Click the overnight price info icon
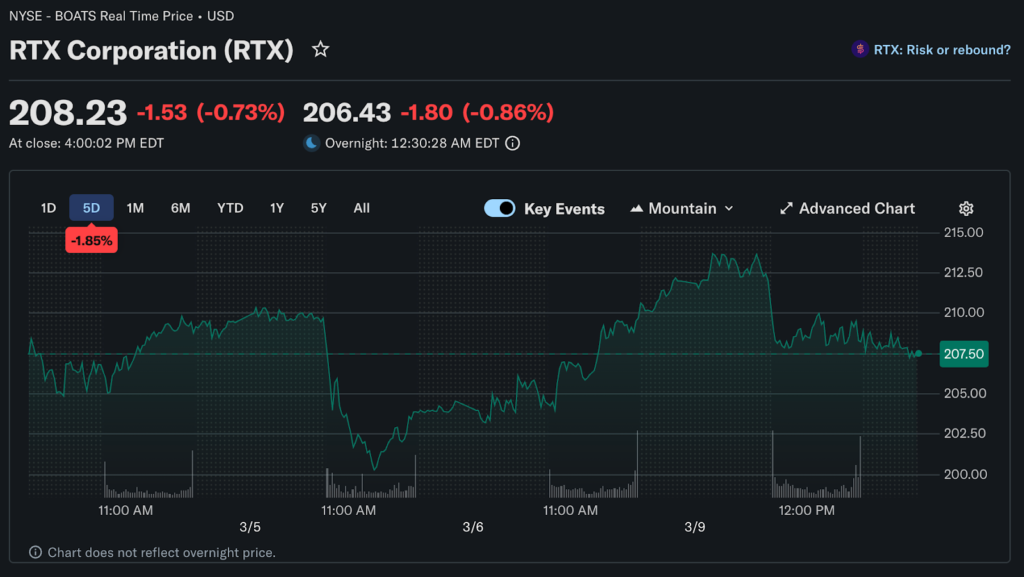The width and height of the screenshot is (1024, 577). pos(513,143)
